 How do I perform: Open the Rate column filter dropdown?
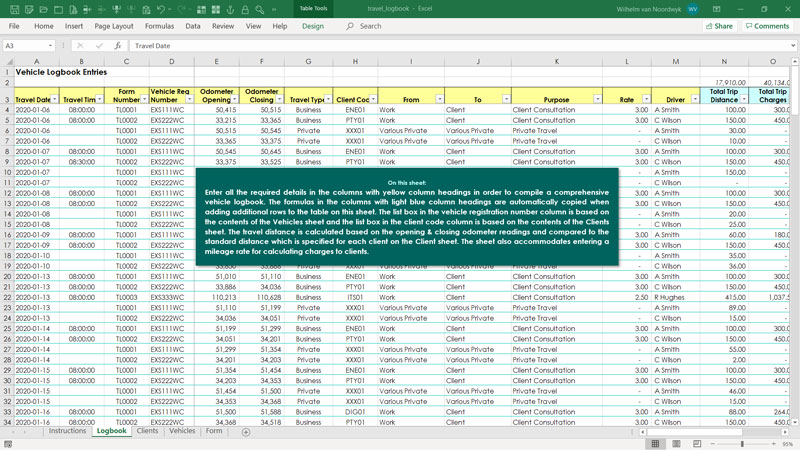(646, 99)
